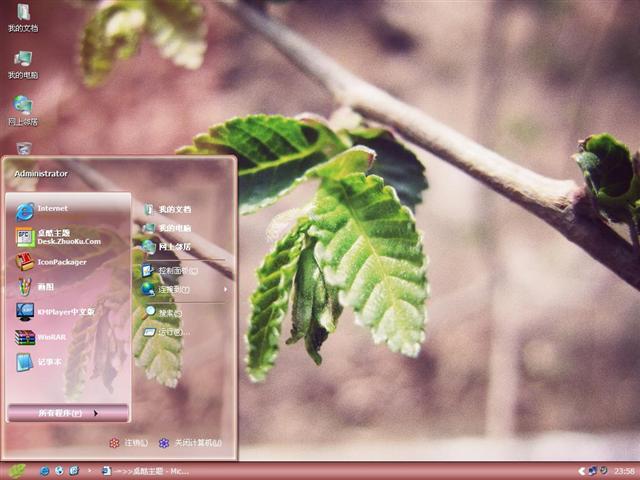Viewport: 640px width, 480px height.
Task: Click the dark tray icon beside clock
Action: [604, 471]
